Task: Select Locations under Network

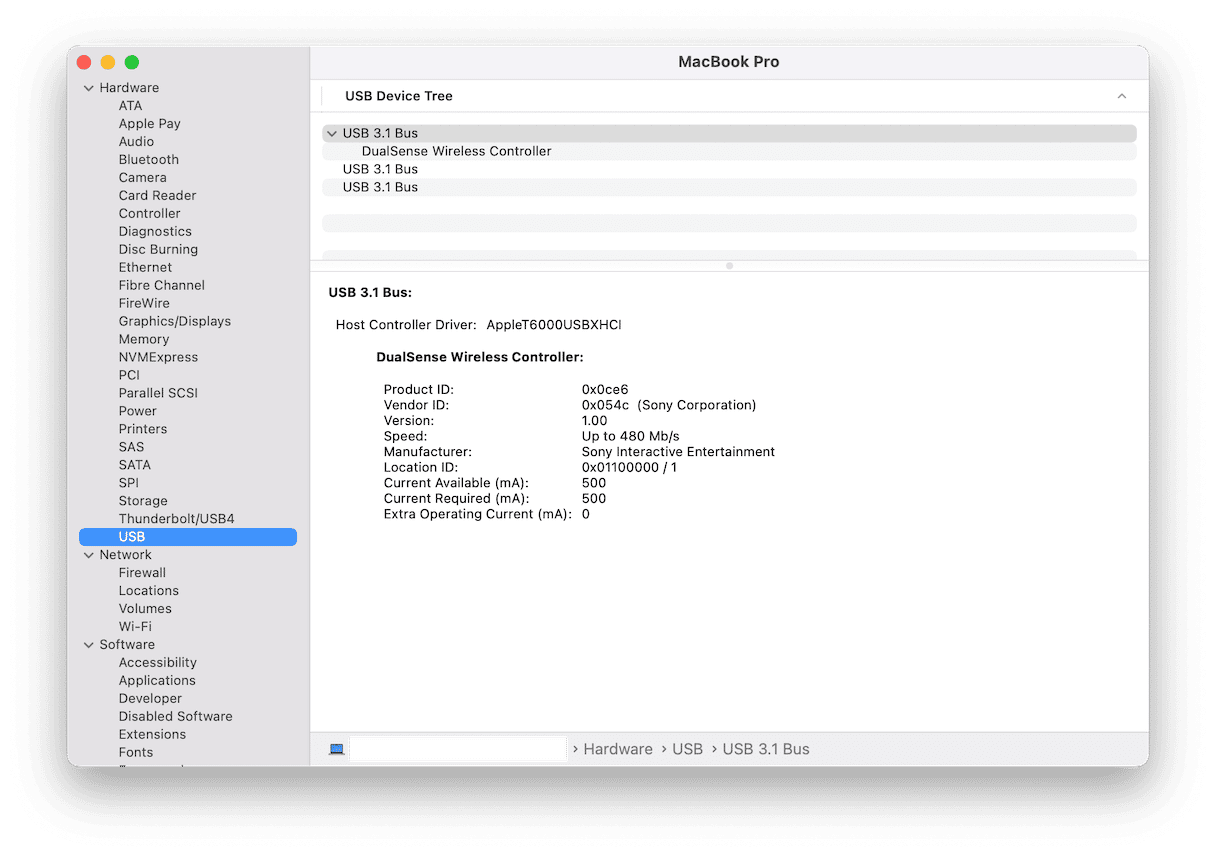Action: pos(149,592)
